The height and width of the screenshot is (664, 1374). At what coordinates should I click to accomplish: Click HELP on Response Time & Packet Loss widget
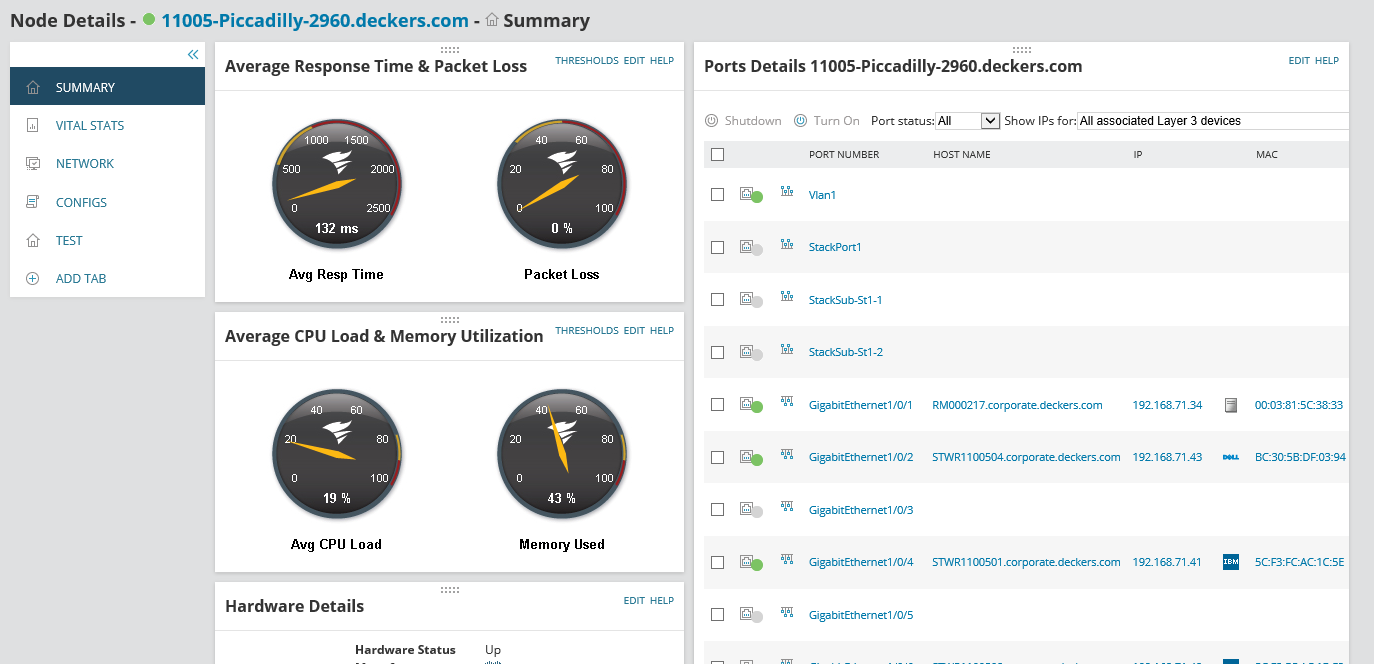coord(662,60)
